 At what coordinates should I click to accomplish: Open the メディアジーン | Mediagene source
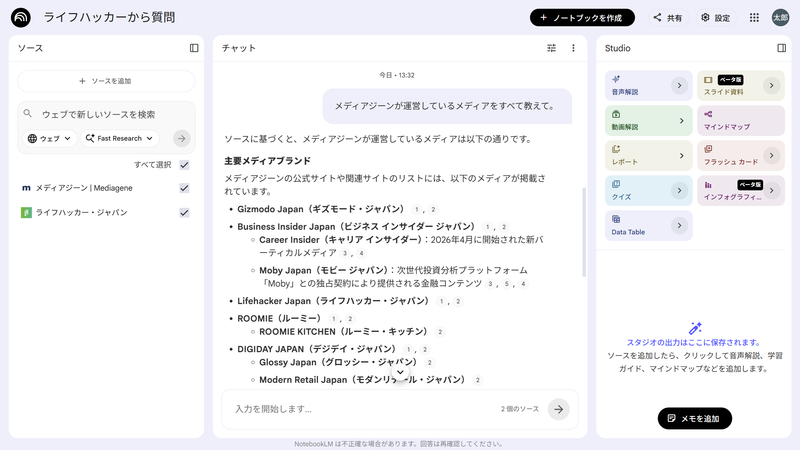(x=84, y=188)
